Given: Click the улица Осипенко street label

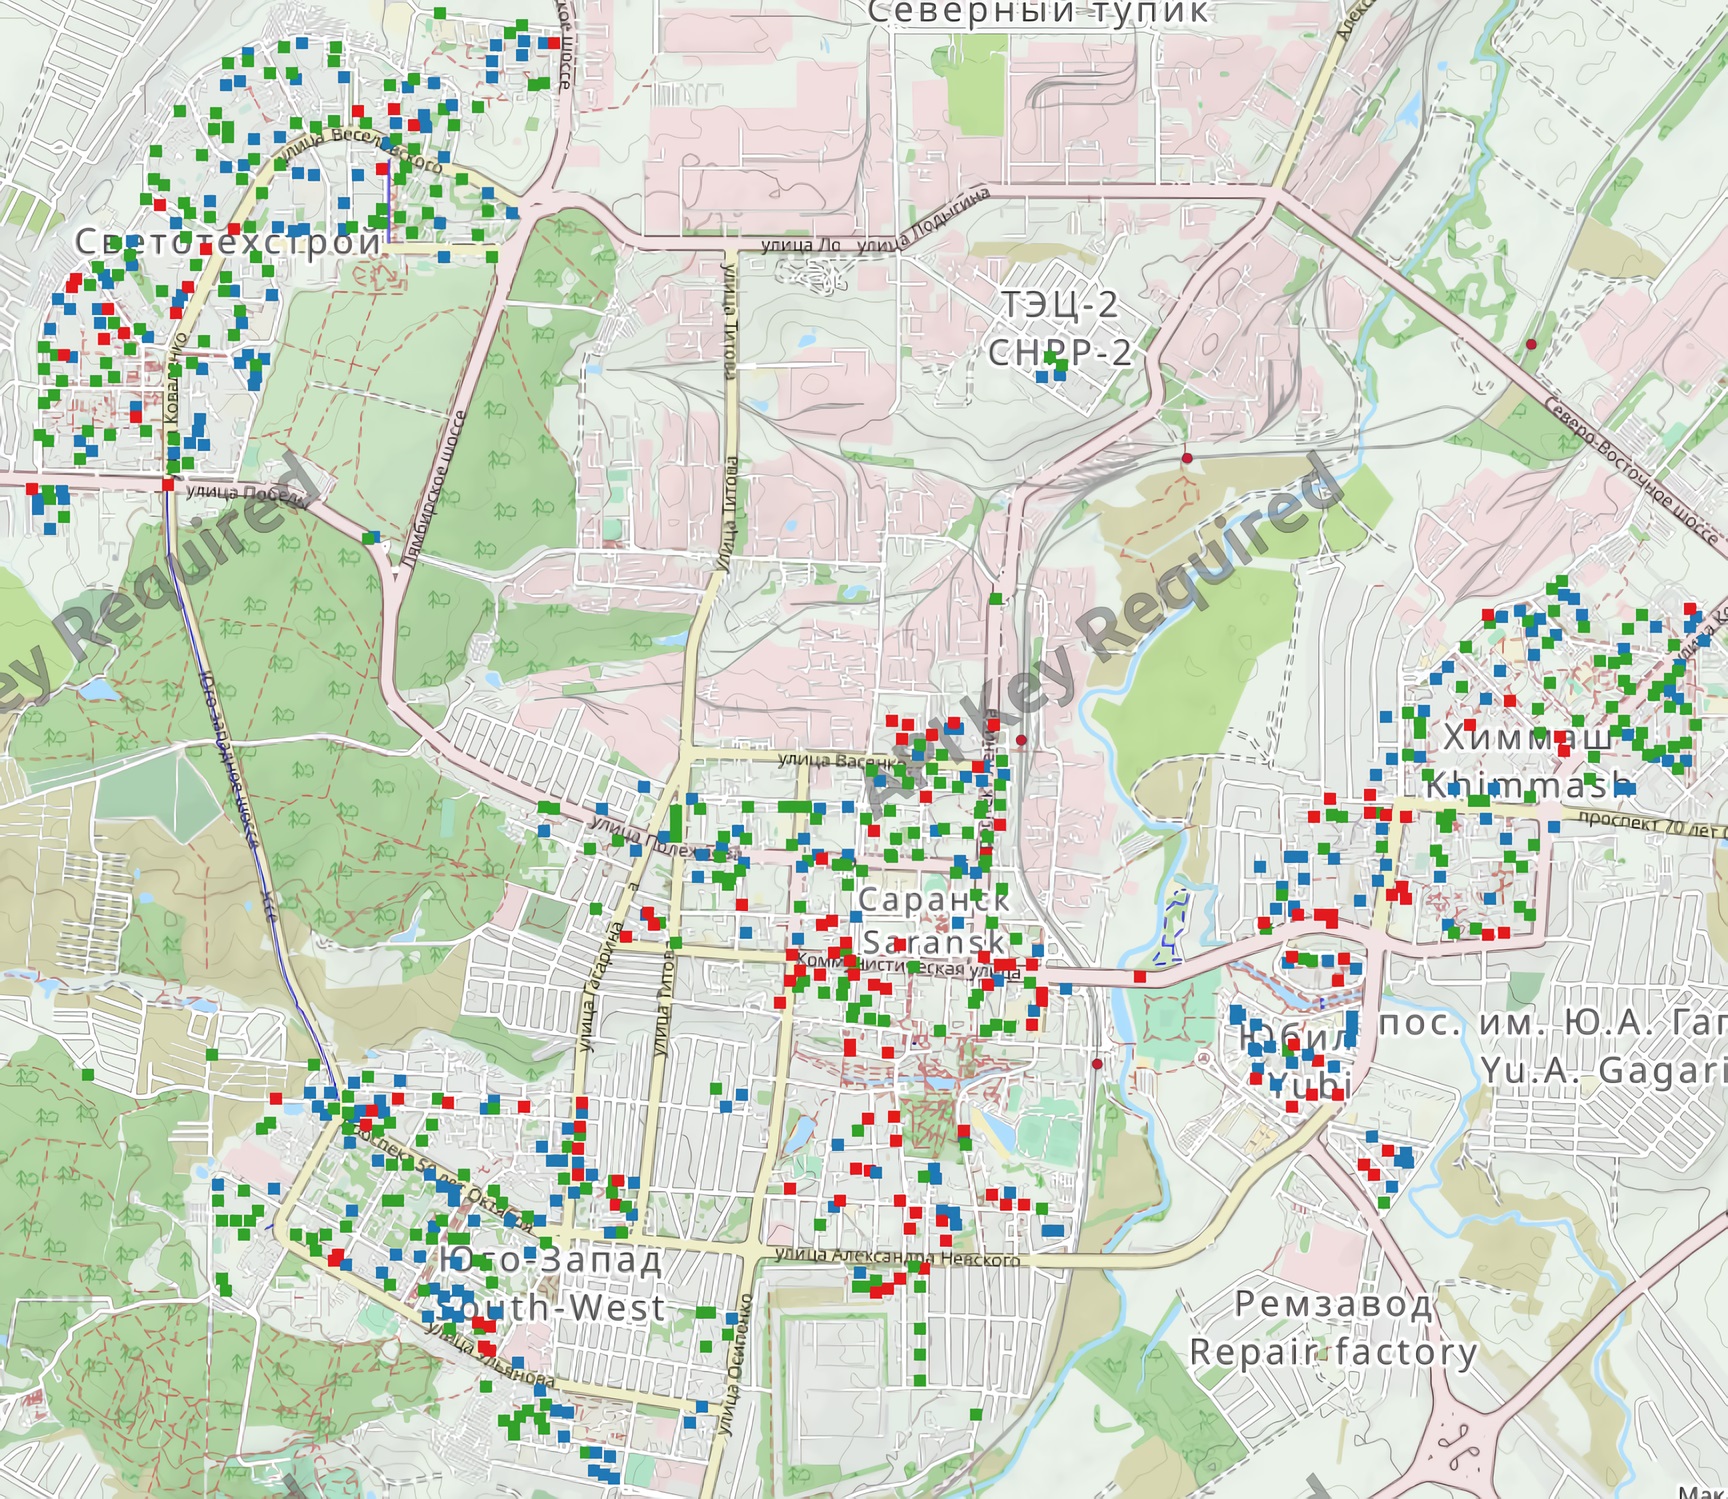Looking at the screenshot, I should [x=733, y=1366].
